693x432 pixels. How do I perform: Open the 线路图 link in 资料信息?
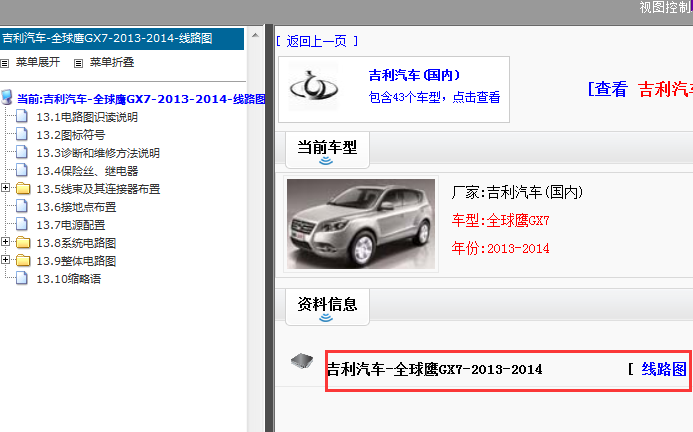click(664, 369)
